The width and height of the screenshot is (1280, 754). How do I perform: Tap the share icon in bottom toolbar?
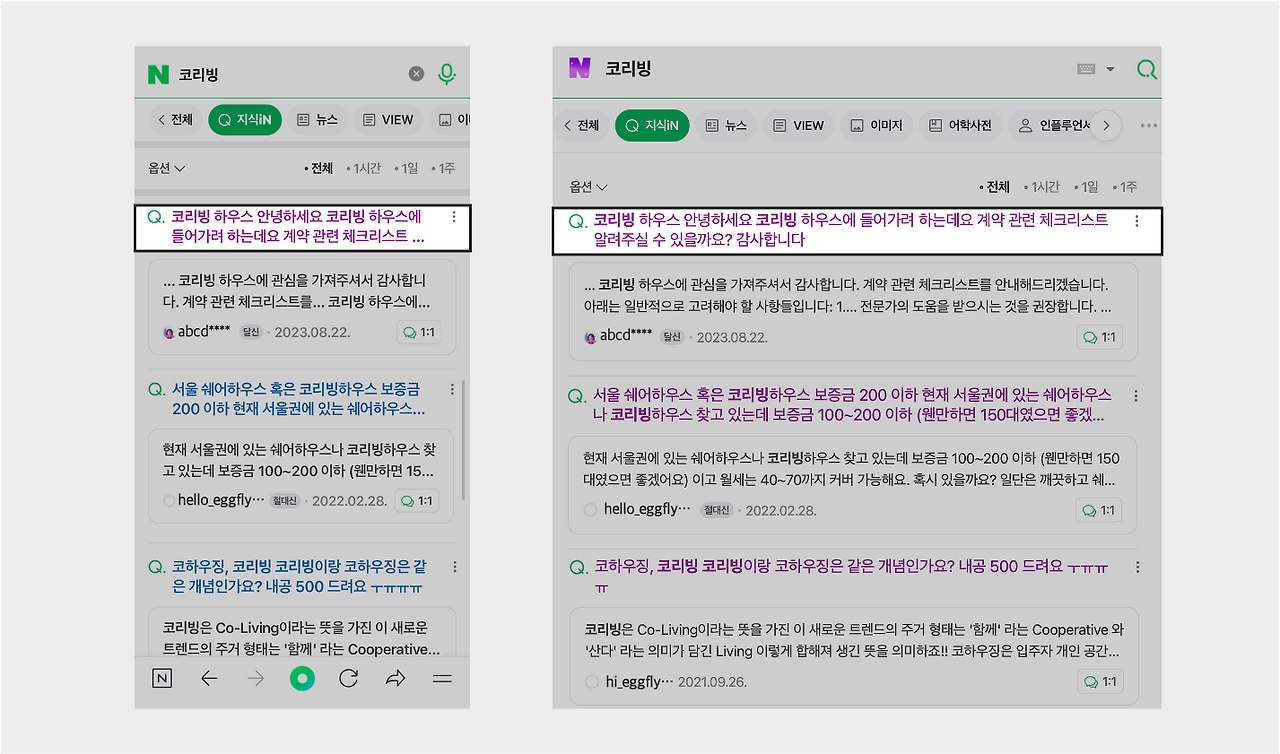[x=395, y=679]
